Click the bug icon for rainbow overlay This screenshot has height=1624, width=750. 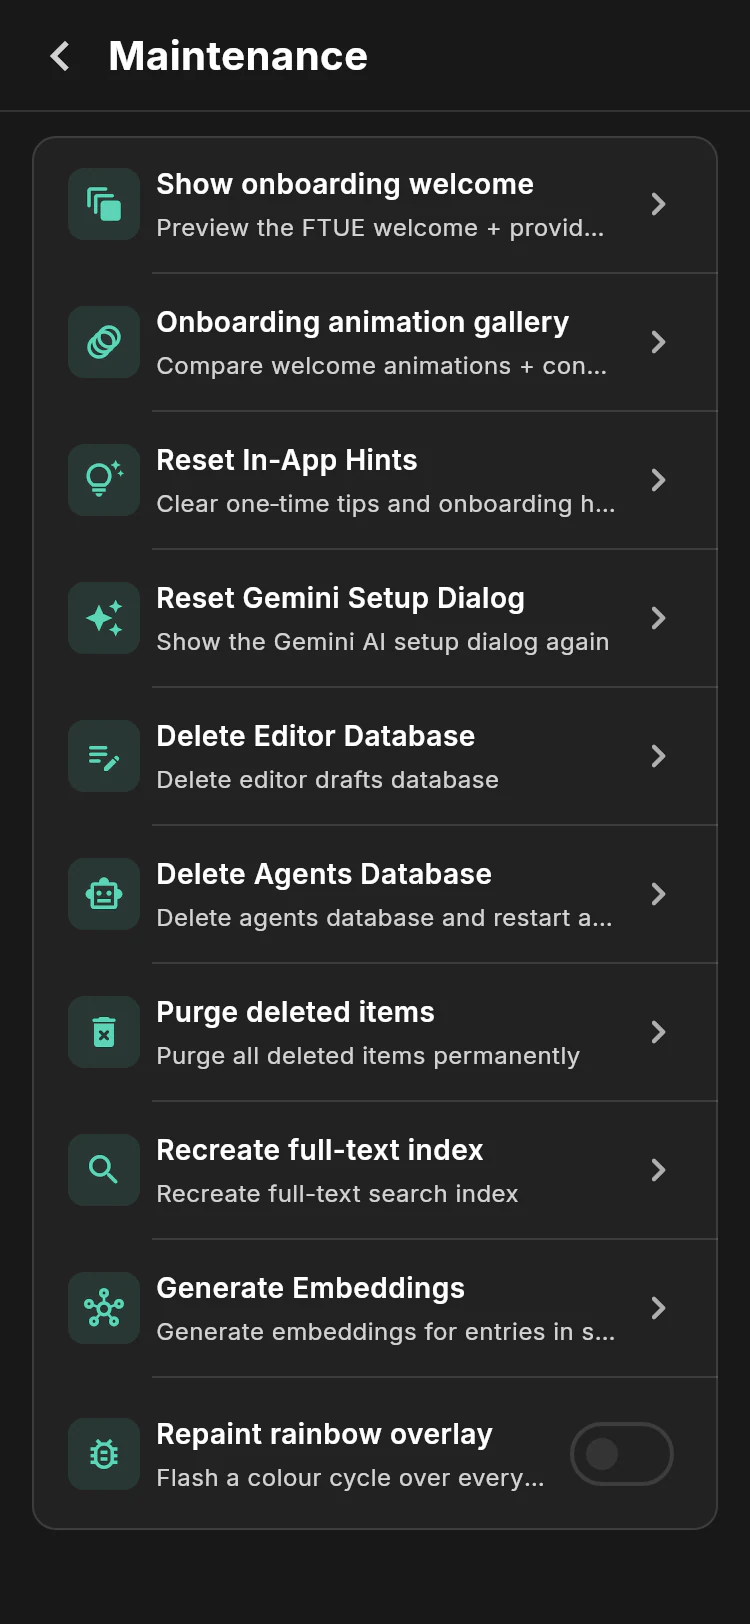104,1454
